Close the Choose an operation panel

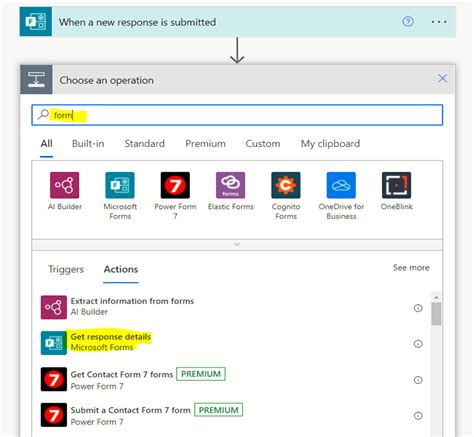(x=442, y=79)
